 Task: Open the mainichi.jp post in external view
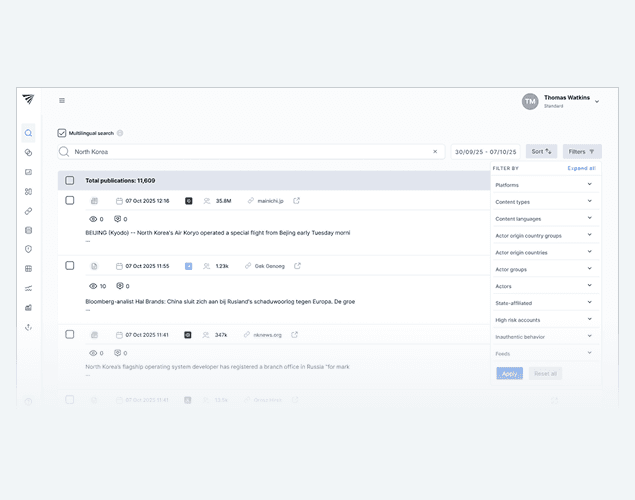pos(297,201)
